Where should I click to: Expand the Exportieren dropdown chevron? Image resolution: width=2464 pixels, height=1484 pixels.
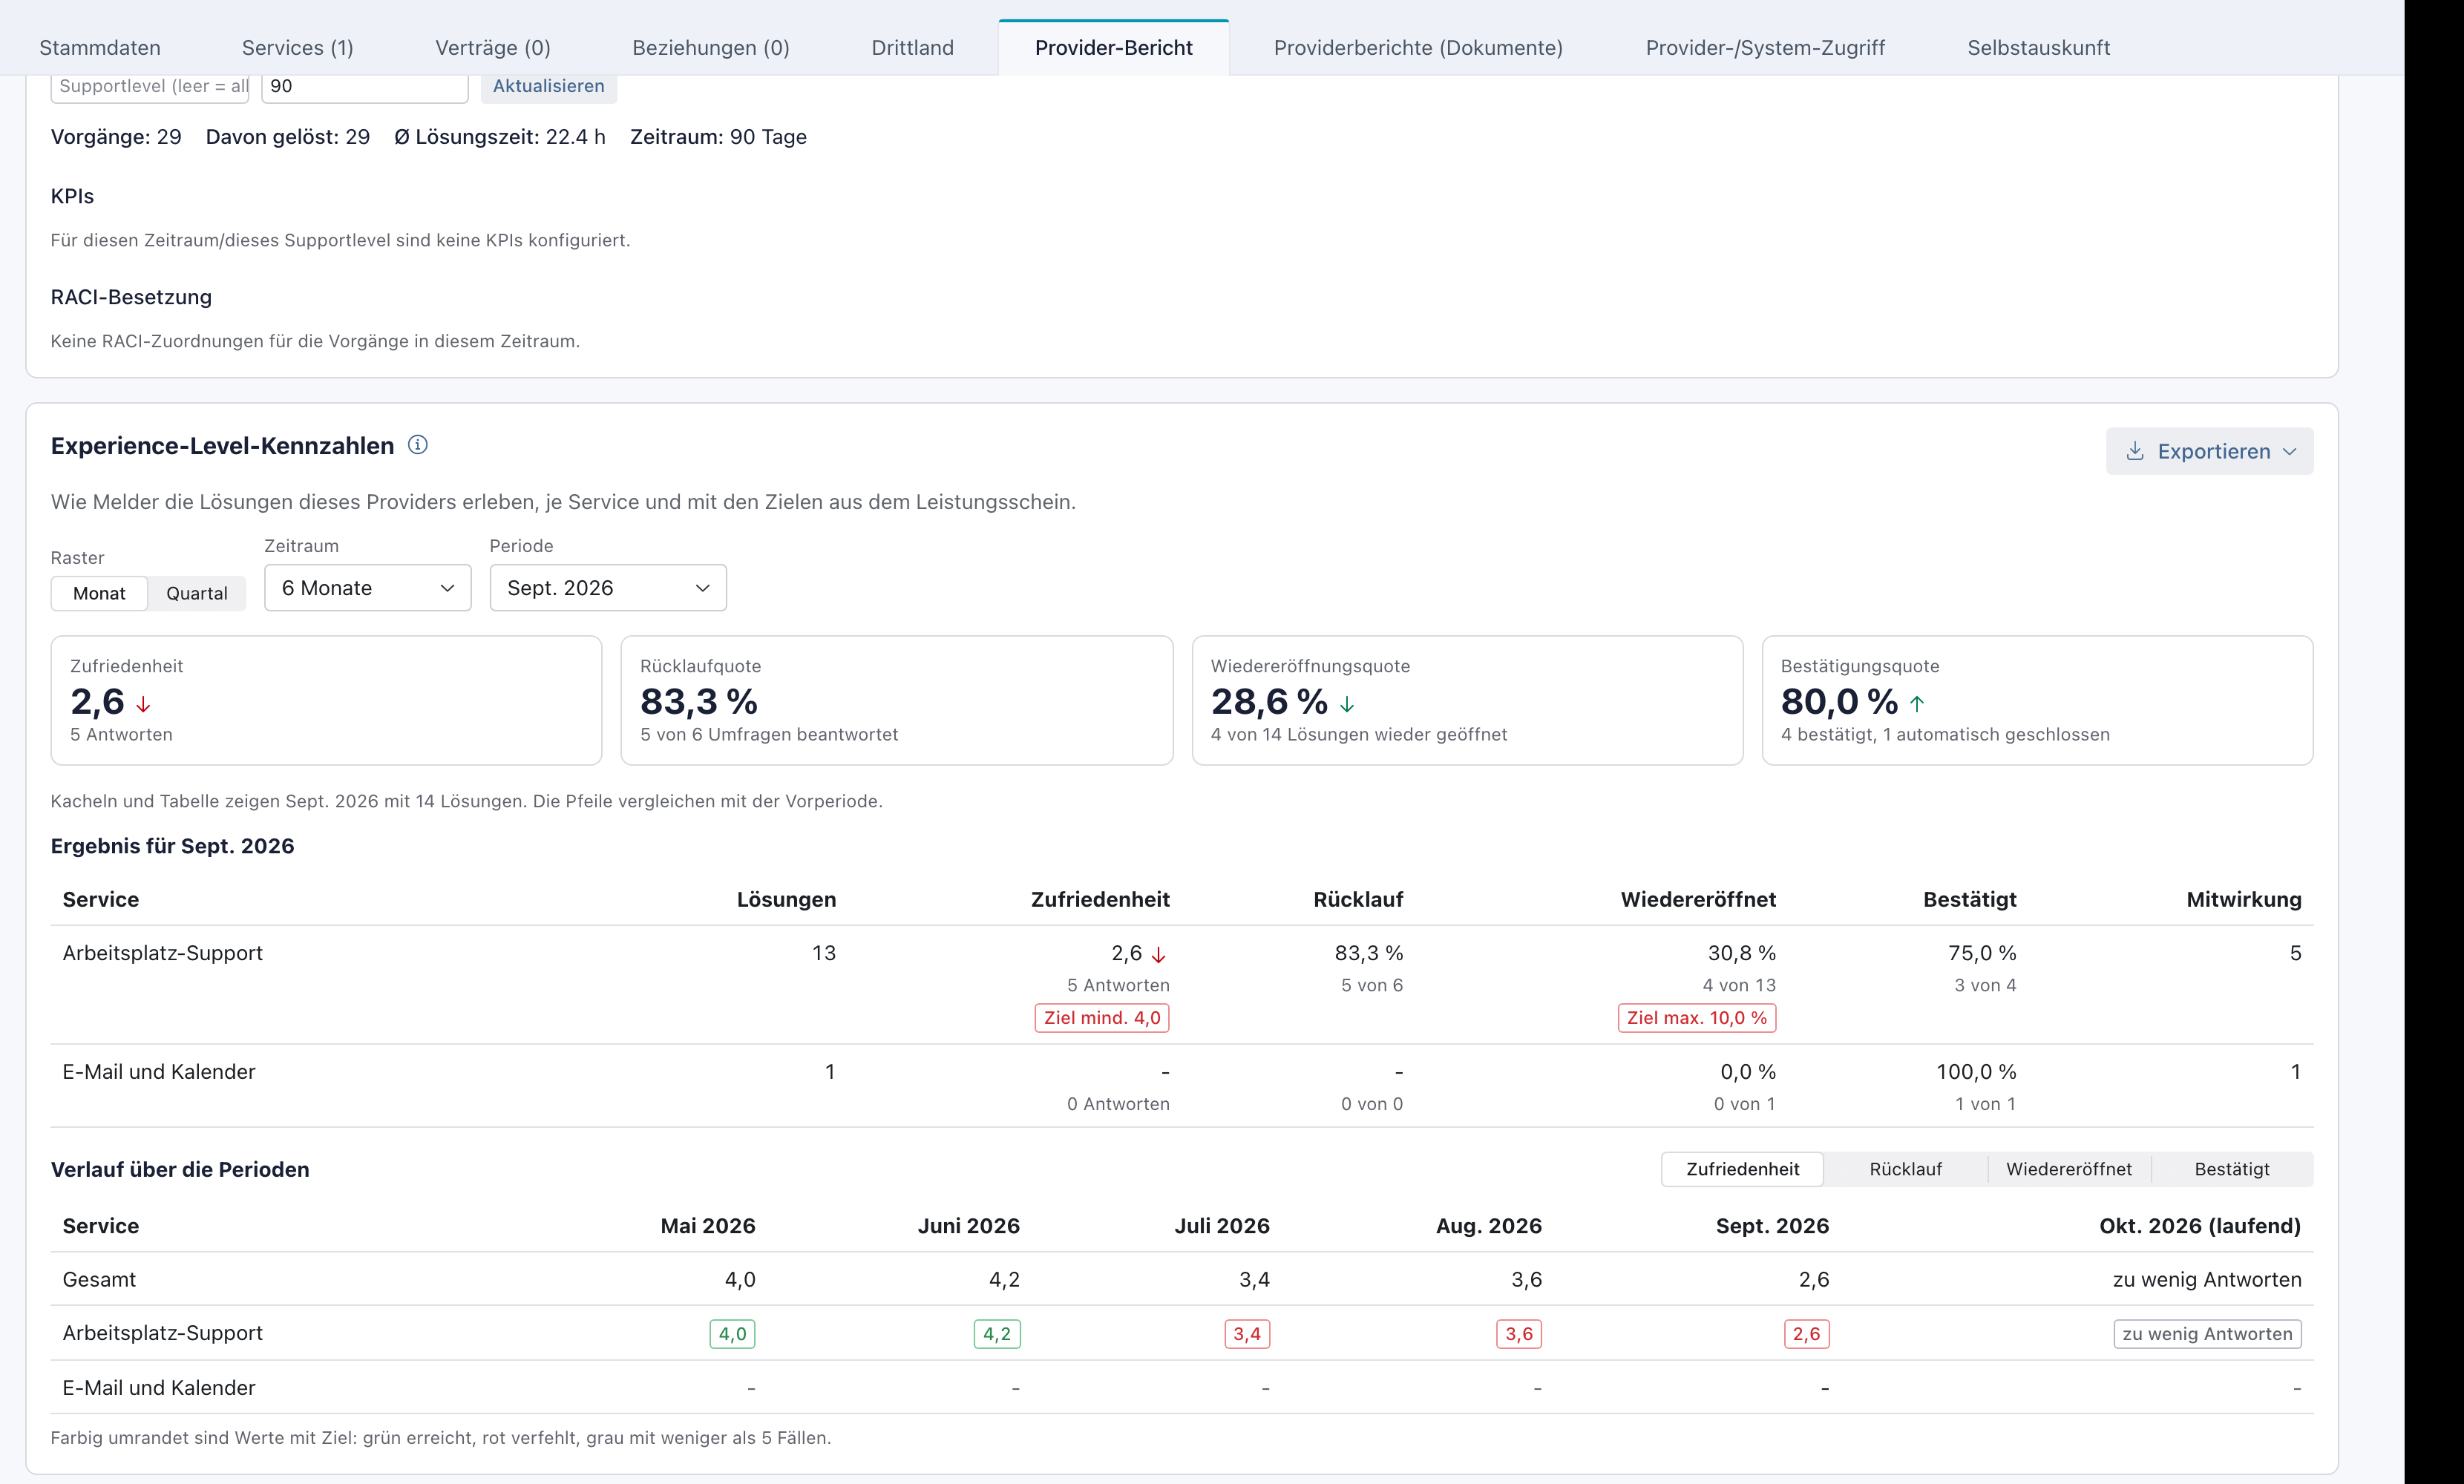click(x=2289, y=452)
